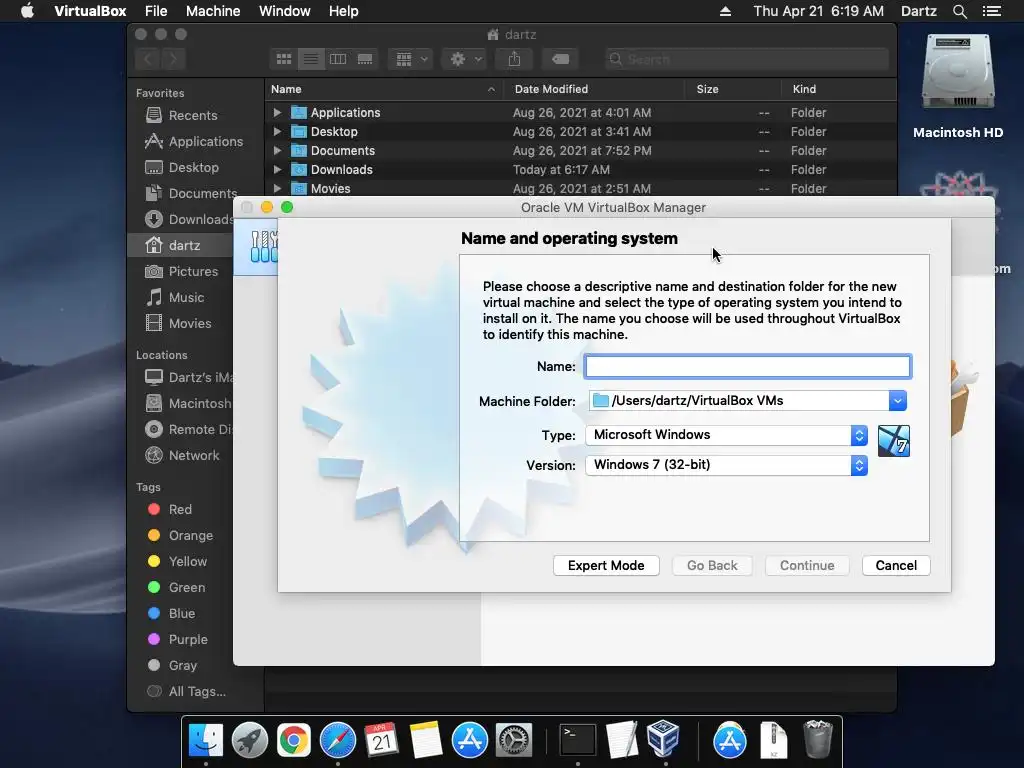Expand the Applications folder in Finder
The width and height of the screenshot is (1024, 768).
click(x=277, y=112)
